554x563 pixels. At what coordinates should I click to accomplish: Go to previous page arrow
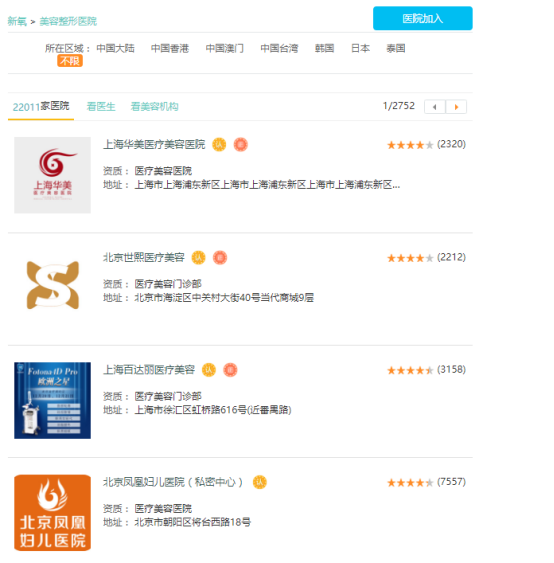coord(435,107)
